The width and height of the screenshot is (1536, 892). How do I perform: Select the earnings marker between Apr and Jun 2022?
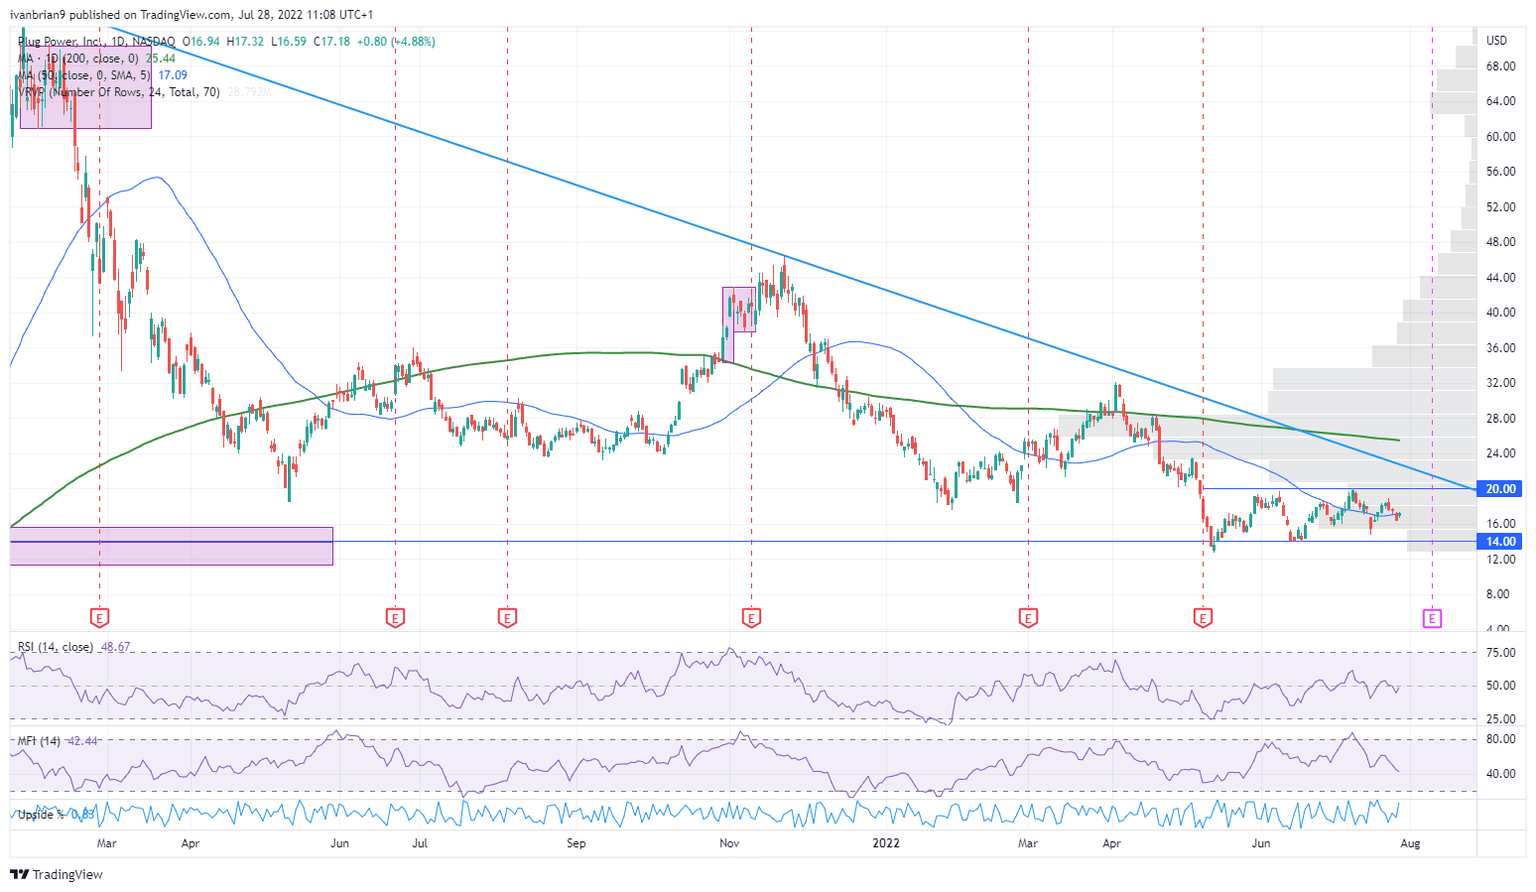pos(1203,618)
